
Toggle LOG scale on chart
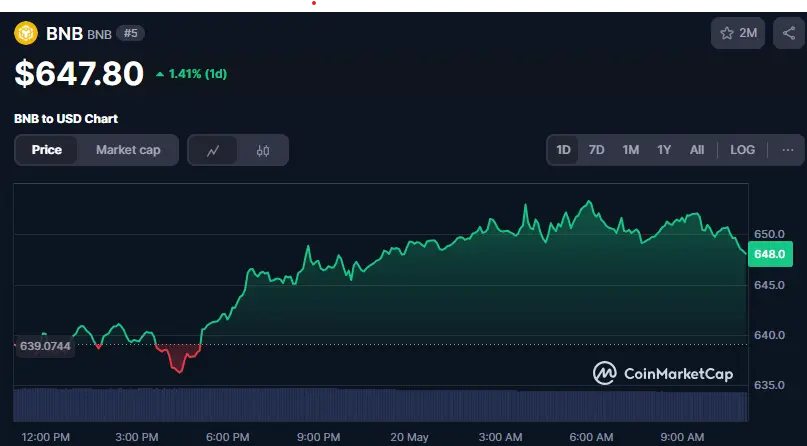(743, 150)
